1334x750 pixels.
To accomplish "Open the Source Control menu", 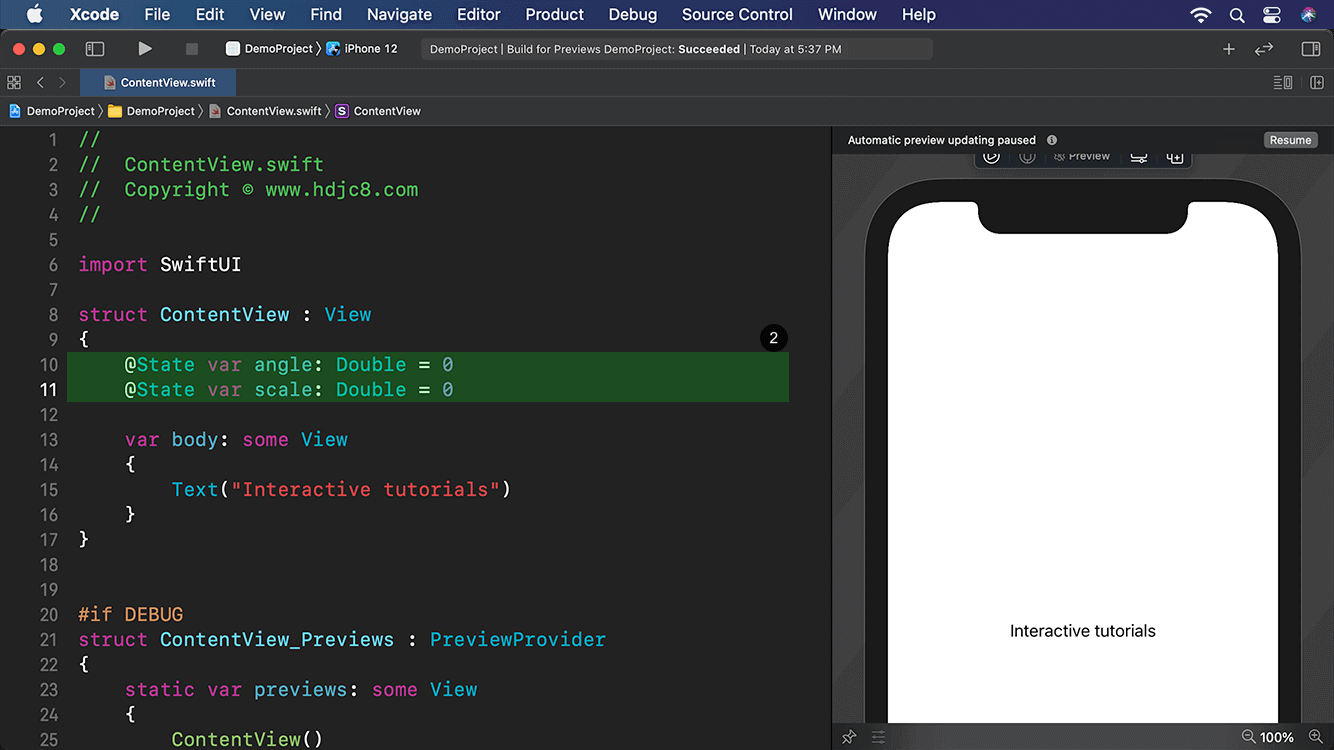I will pyautogui.click(x=737, y=14).
